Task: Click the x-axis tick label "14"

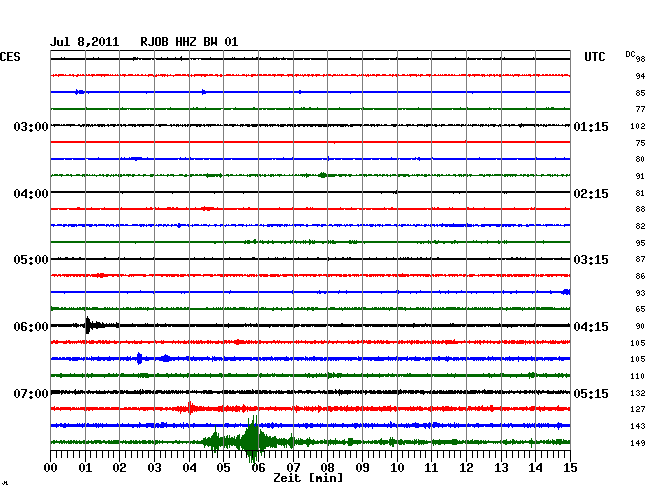Action: pyautogui.click(x=535, y=467)
